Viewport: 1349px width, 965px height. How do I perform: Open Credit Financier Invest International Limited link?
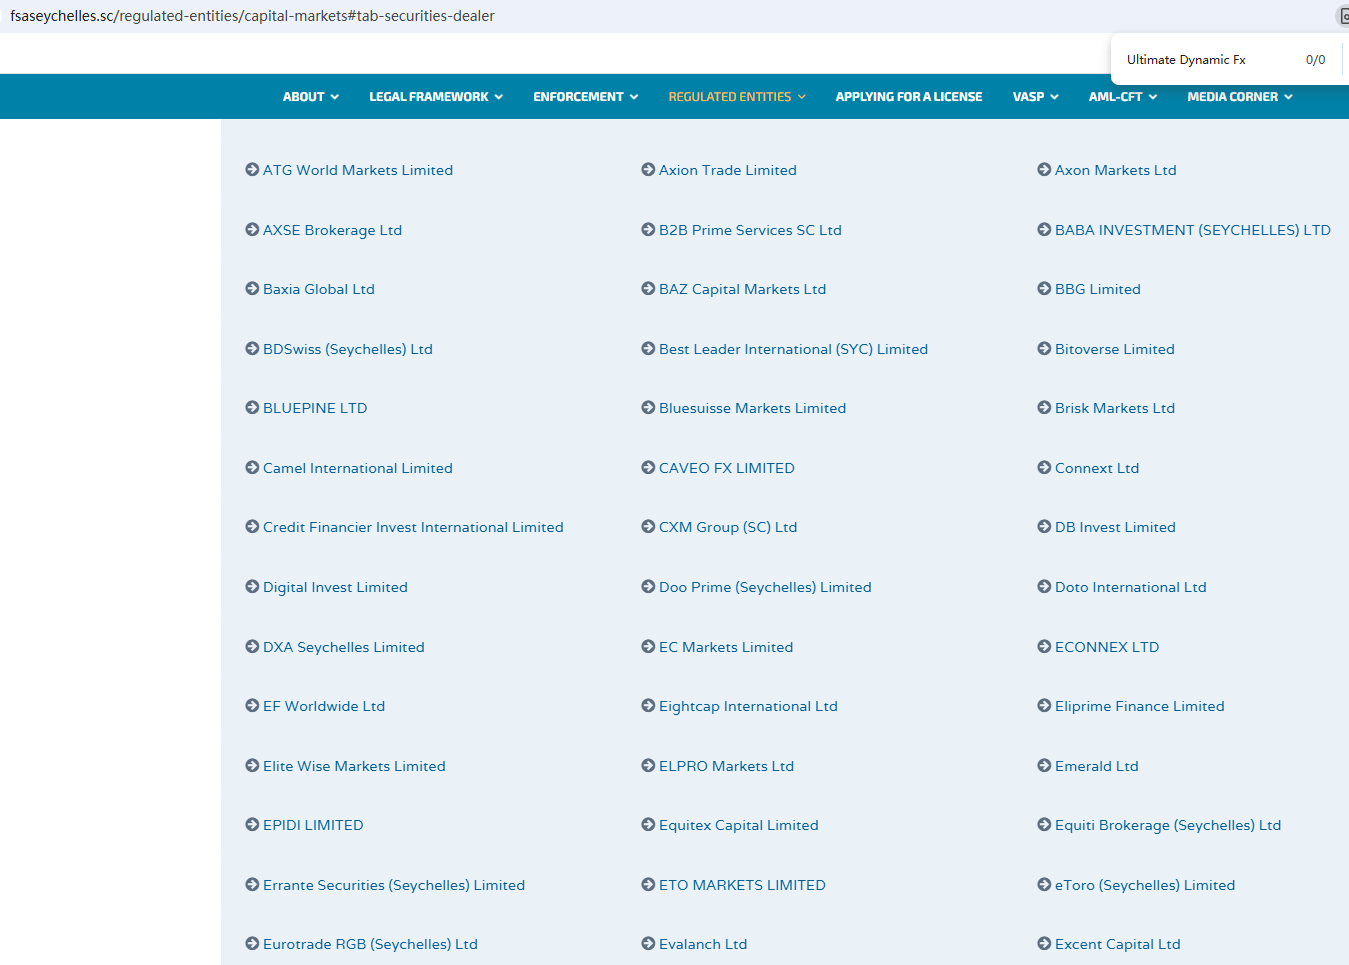click(413, 527)
